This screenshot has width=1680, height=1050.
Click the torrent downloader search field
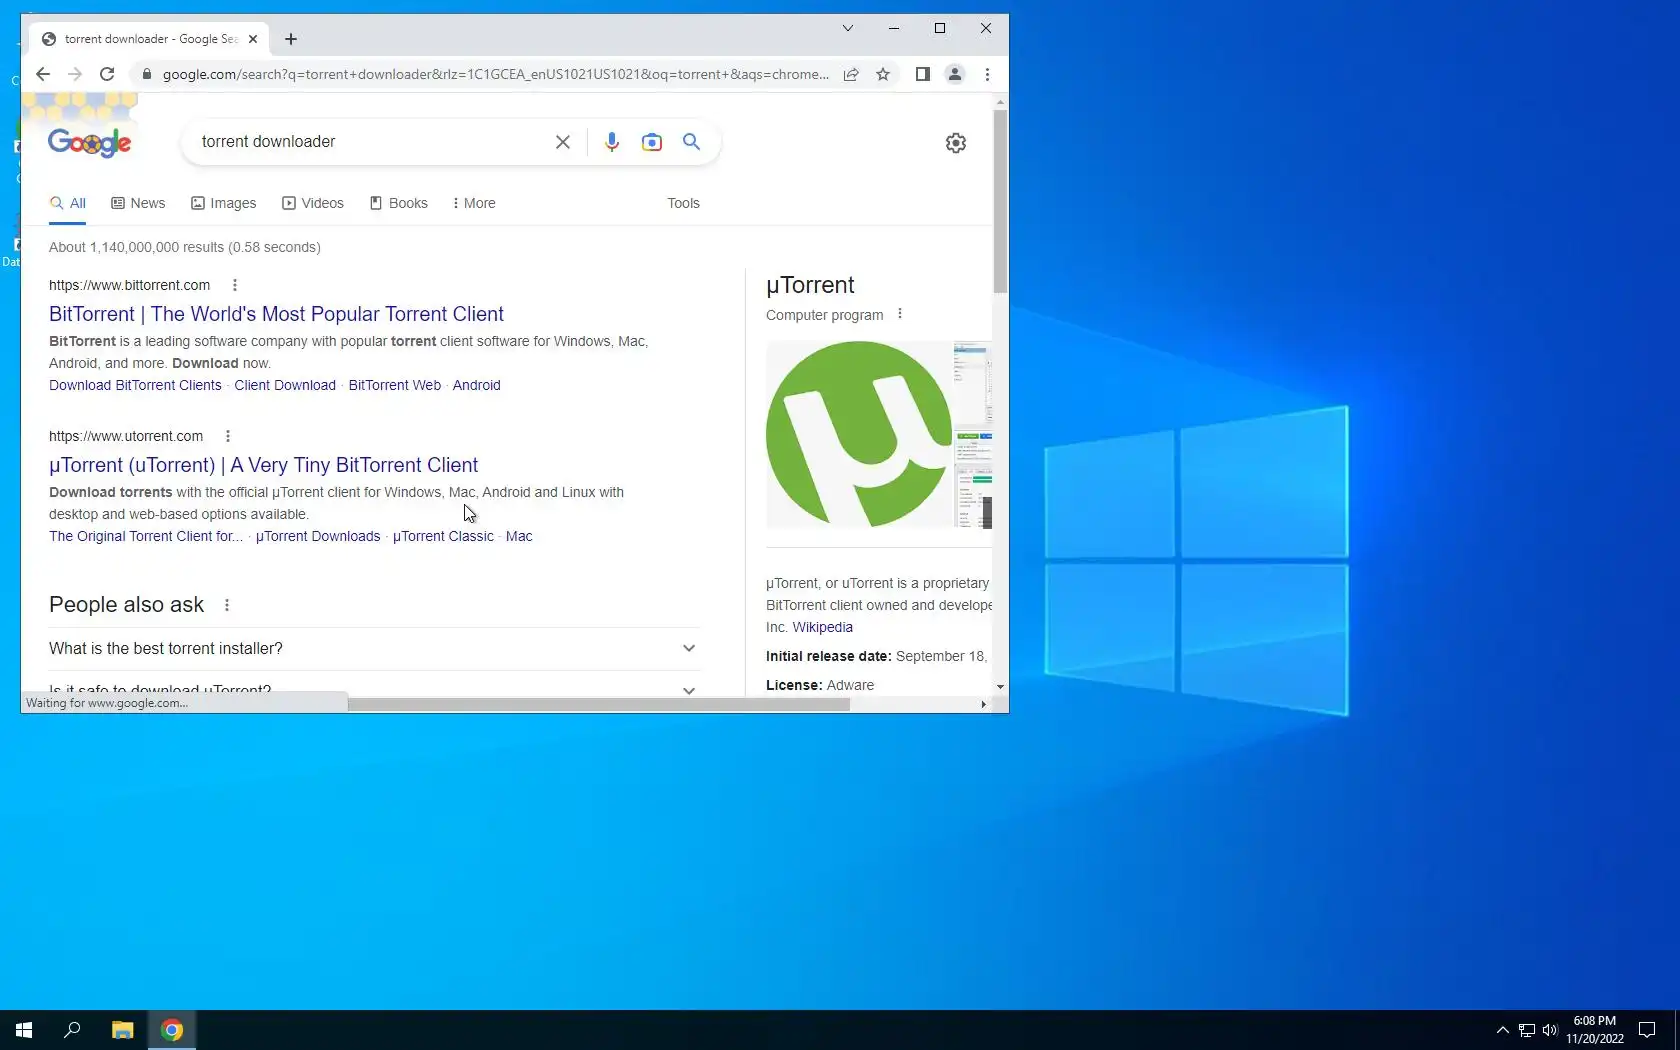point(370,142)
